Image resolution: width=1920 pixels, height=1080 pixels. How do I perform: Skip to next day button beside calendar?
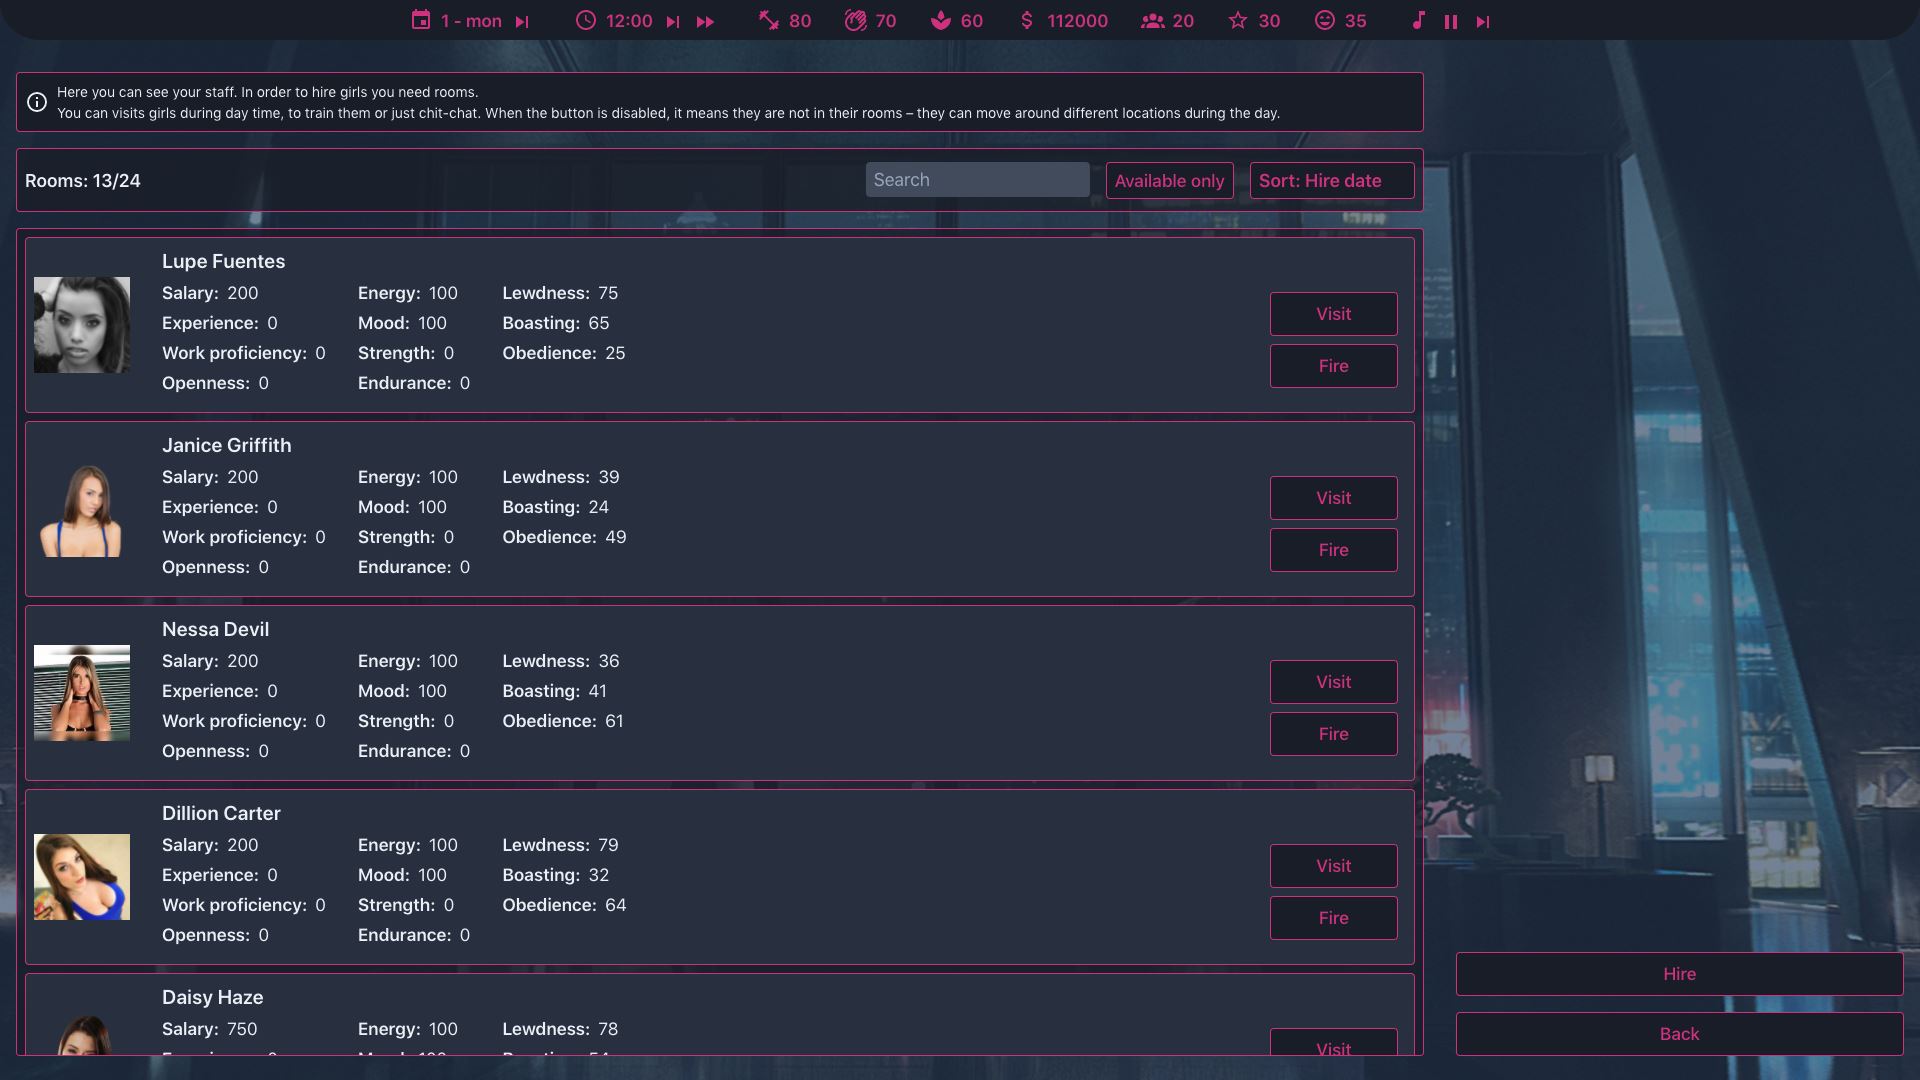522,21
